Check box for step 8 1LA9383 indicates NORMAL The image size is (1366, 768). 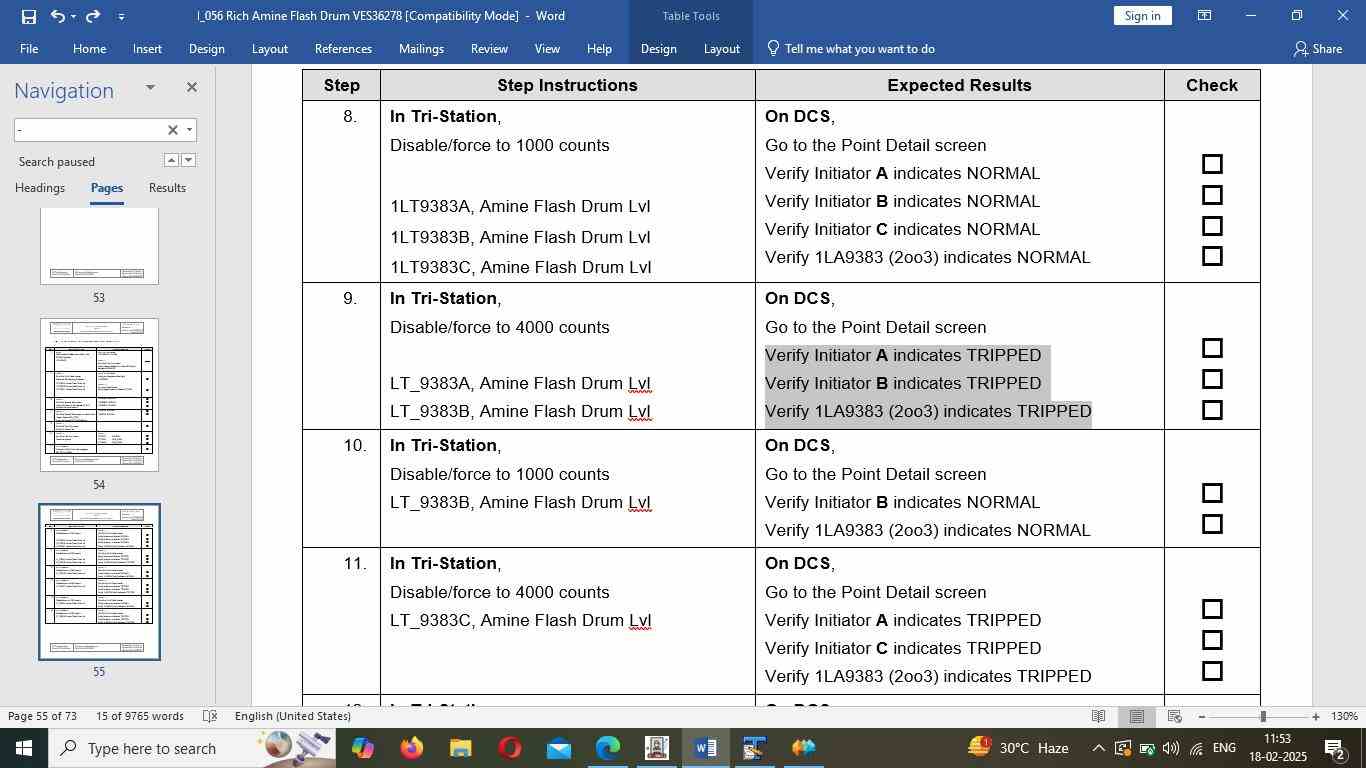(x=1212, y=256)
